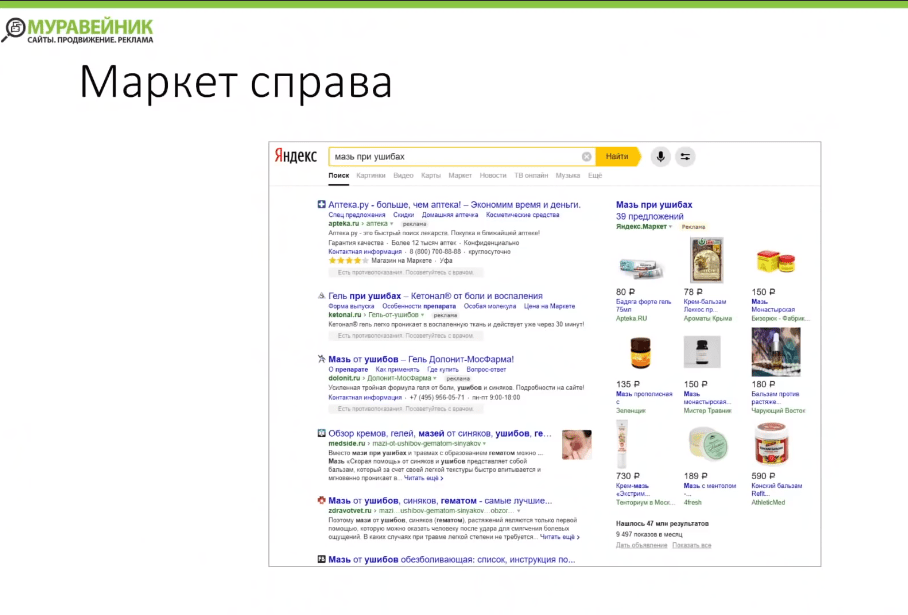Click the 'Особая молекула' sitelink
The image size is (908, 615).
tap(490, 306)
